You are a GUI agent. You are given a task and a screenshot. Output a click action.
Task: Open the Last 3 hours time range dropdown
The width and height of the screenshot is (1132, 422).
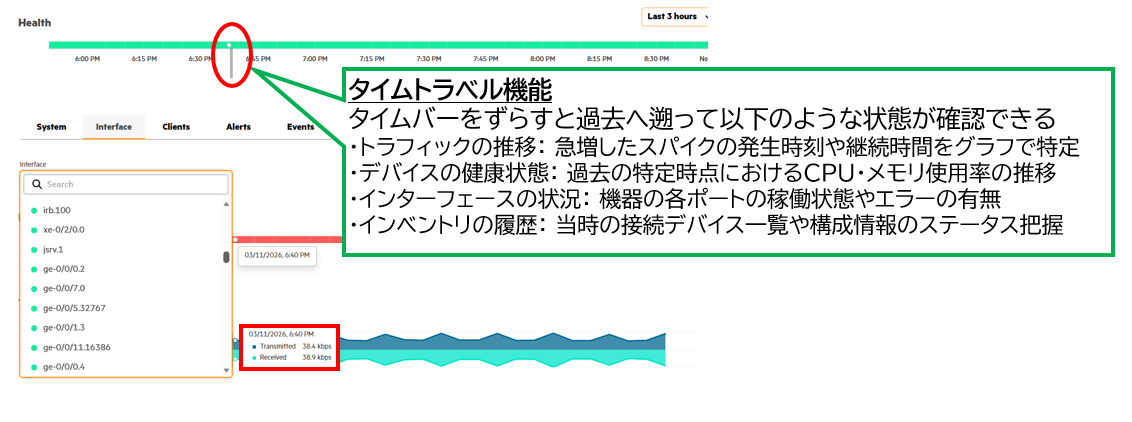(676, 17)
